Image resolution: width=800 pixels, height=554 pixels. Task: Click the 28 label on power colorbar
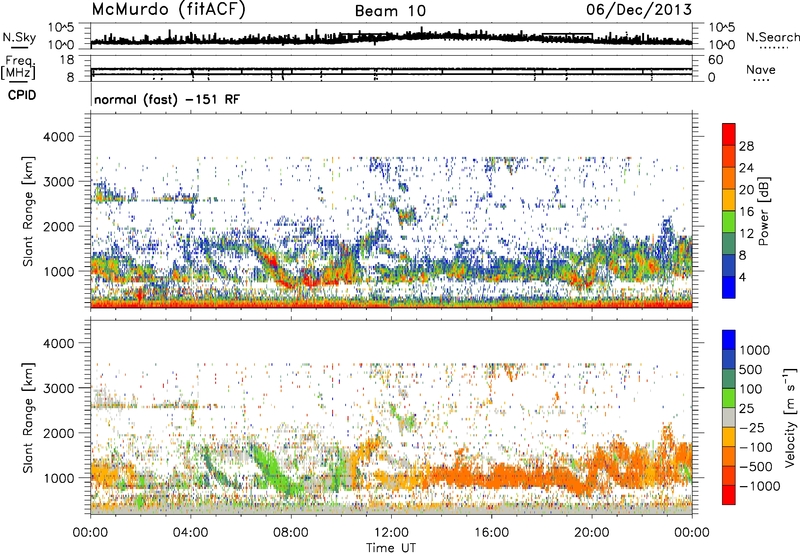tap(746, 146)
